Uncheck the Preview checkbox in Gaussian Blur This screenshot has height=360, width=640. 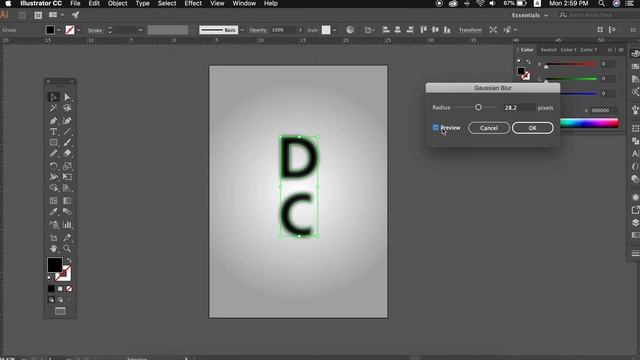coord(436,128)
